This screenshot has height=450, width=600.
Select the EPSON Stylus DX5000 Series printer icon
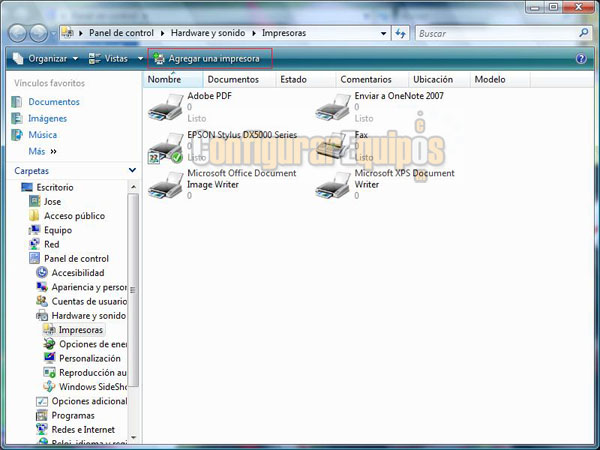[x=166, y=148]
